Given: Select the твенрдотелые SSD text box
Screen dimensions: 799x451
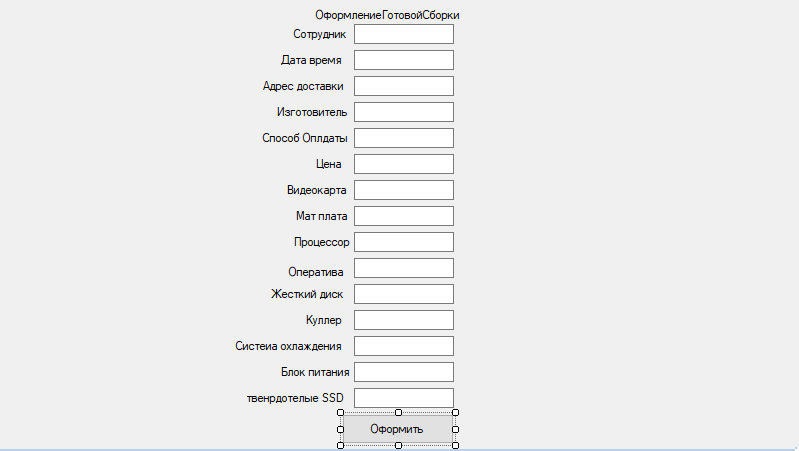Looking at the screenshot, I should pos(404,398).
